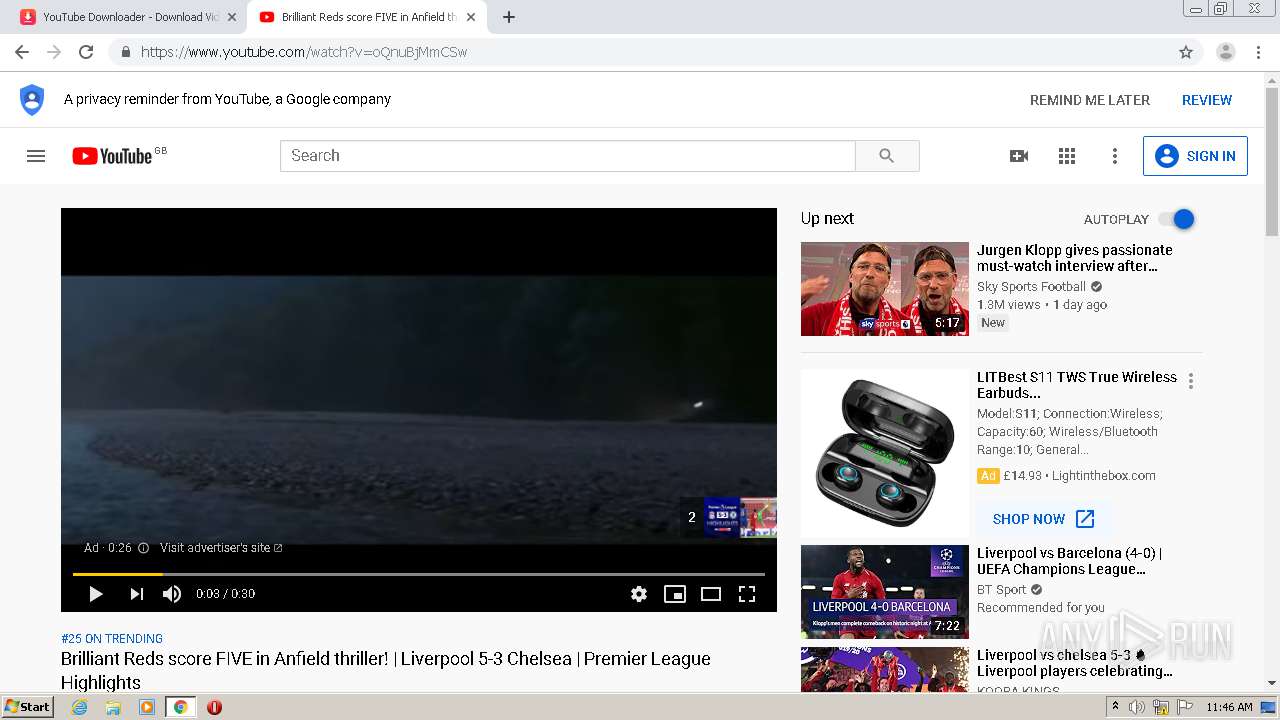The height and width of the screenshot is (720, 1280).
Task: Click system tray volume icon
Action: click(x=1138, y=707)
